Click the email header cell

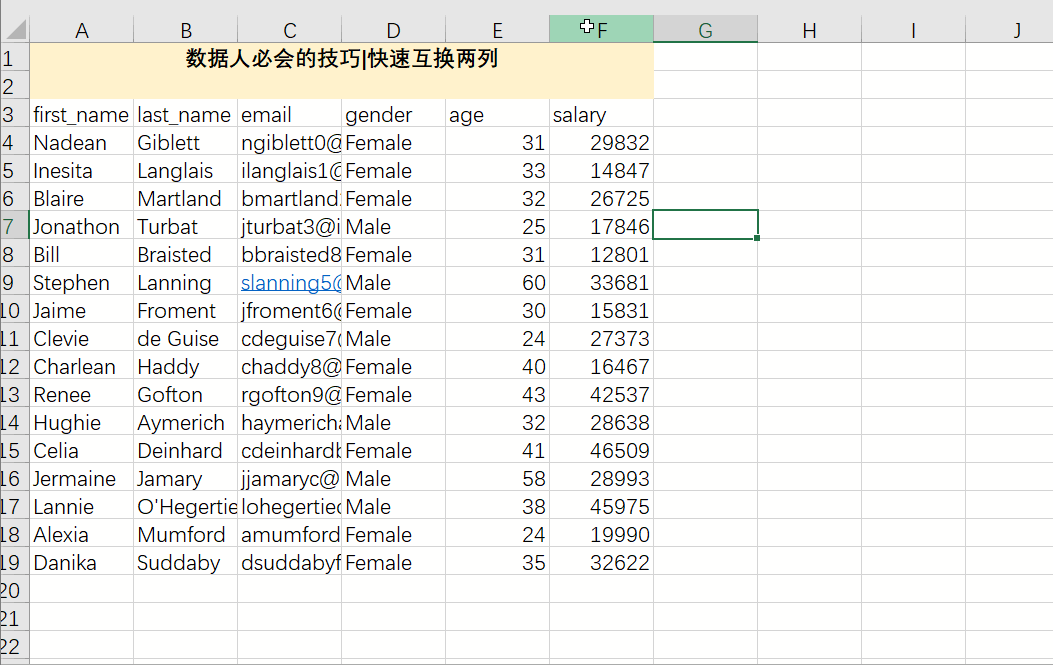pos(289,114)
